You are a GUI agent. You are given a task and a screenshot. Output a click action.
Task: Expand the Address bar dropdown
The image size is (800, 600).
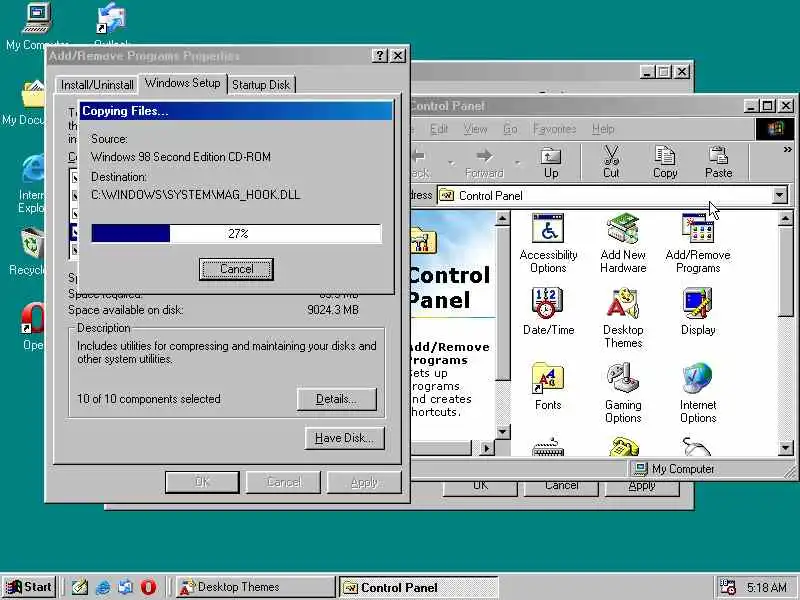pyautogui.click(x=780, y=195)
